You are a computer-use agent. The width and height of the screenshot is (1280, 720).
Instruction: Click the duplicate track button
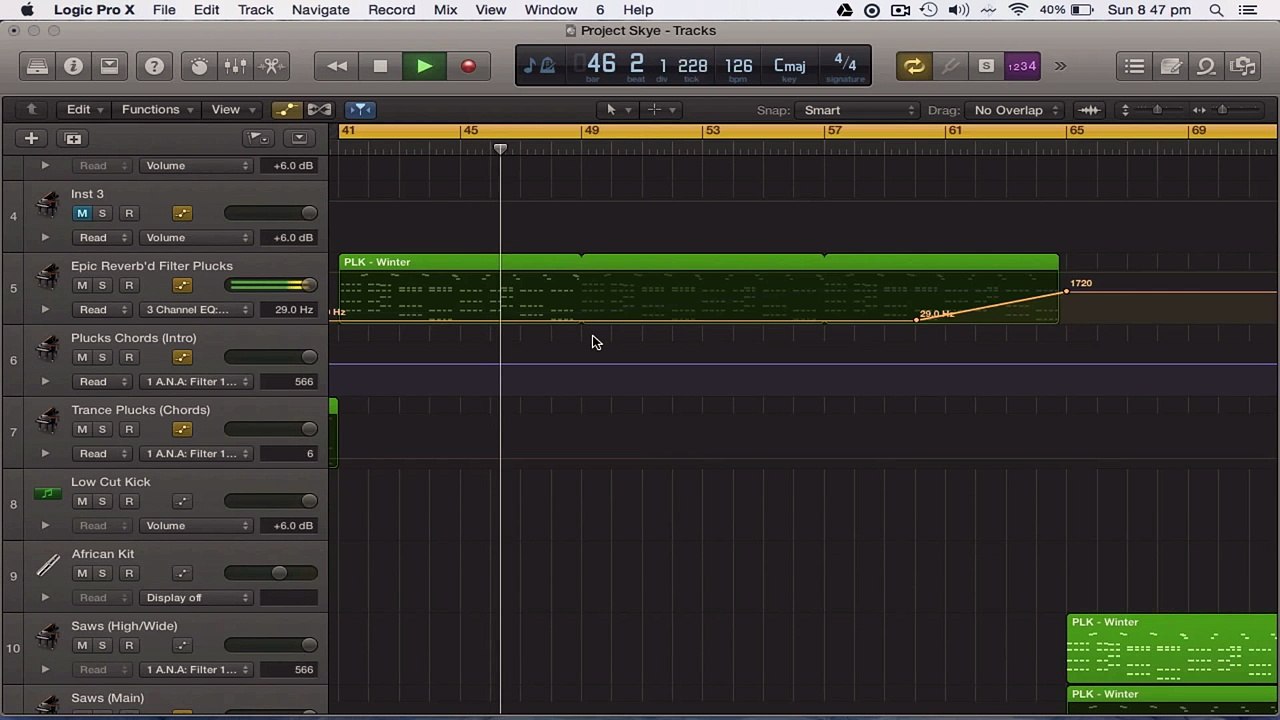click(73, 138)
